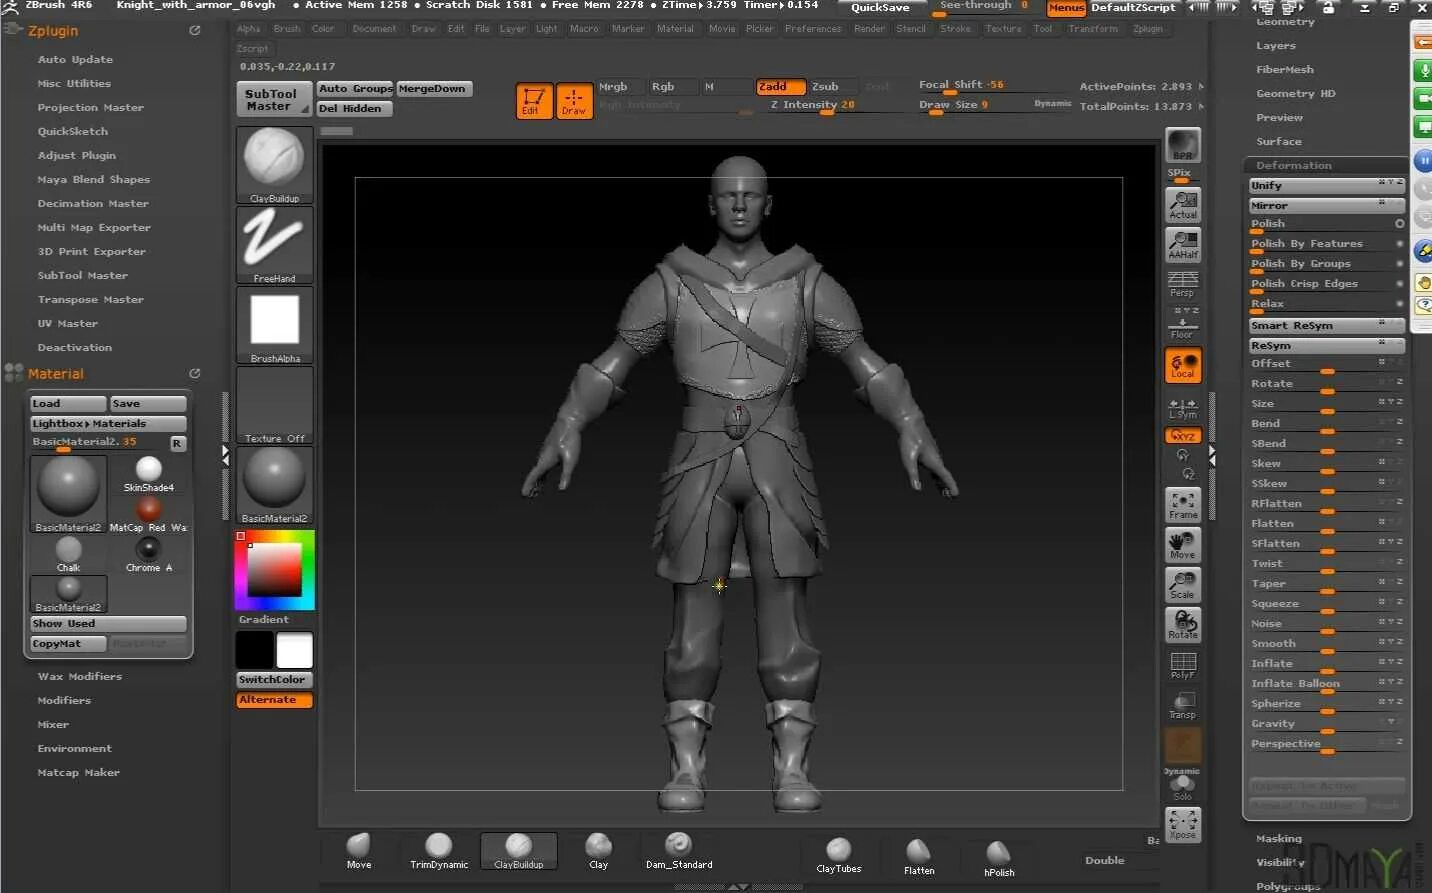Click Lightbox Materials button
This screenshot has height=893, width=1432.
(x=108, y=424)
